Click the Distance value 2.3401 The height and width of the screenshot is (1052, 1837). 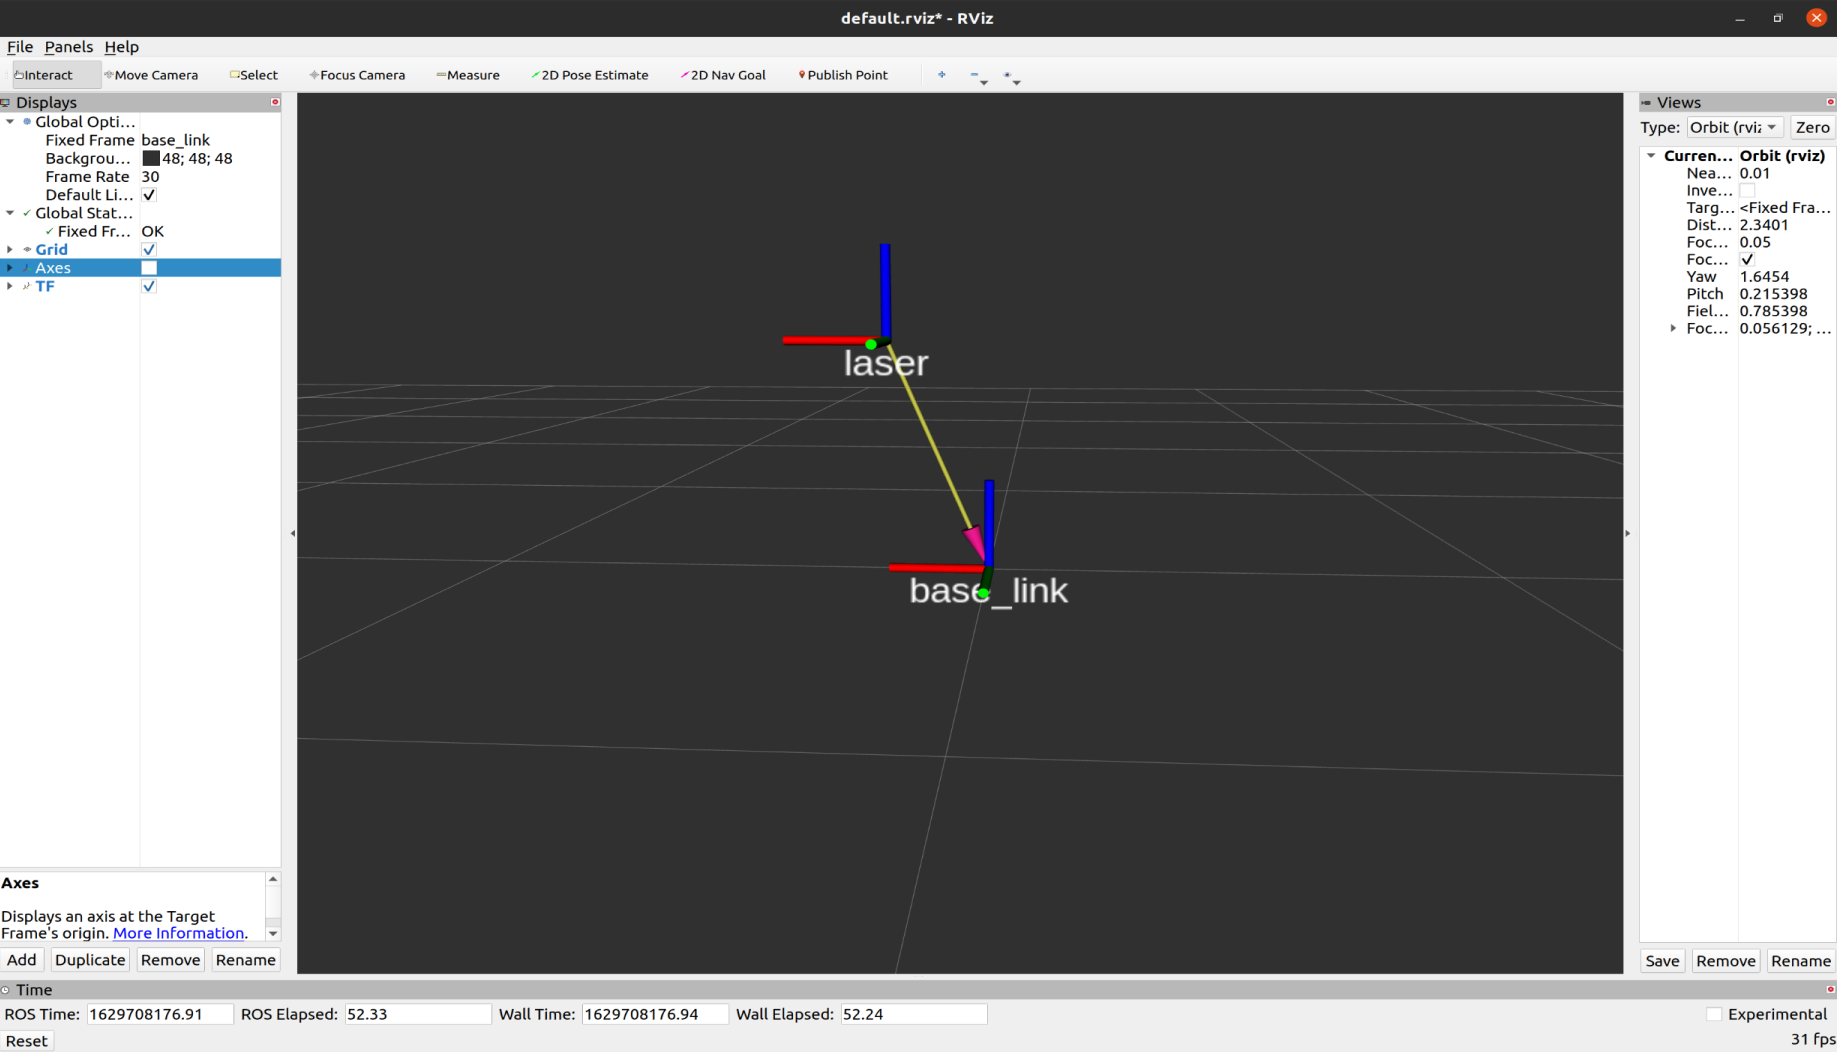tap(1763, 225)
